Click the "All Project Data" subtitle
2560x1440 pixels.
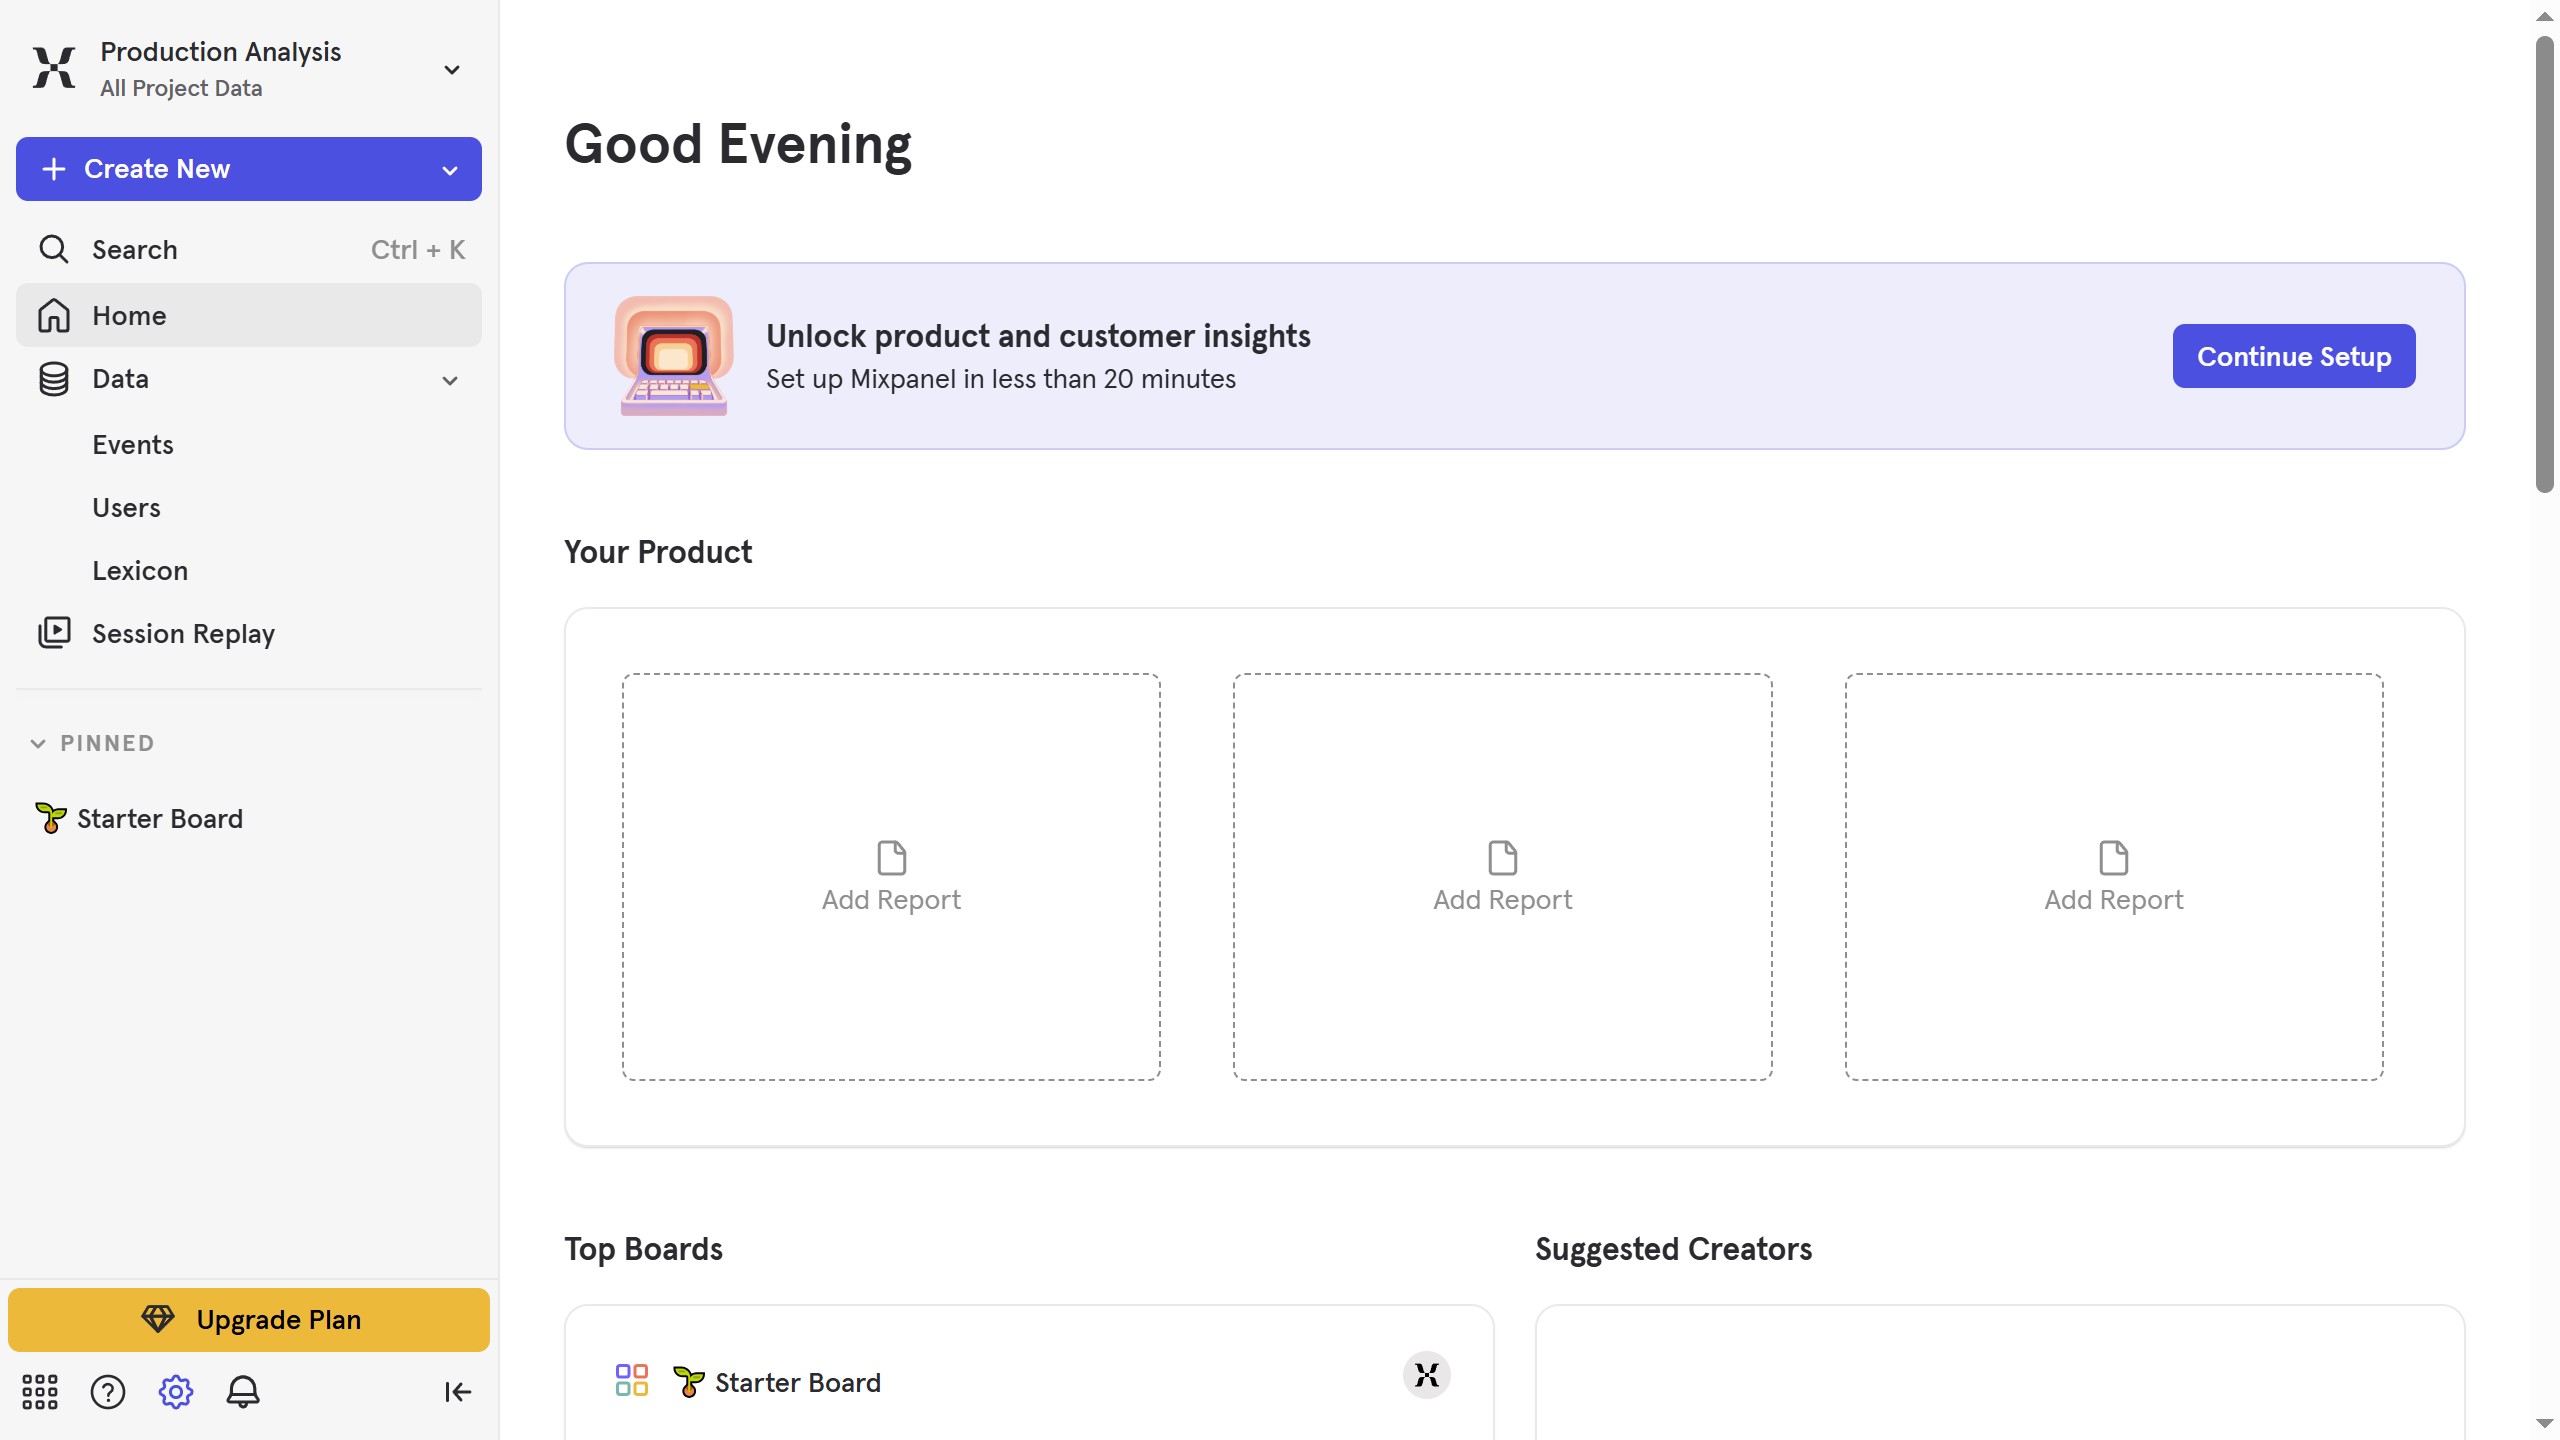tap(181, 88)
